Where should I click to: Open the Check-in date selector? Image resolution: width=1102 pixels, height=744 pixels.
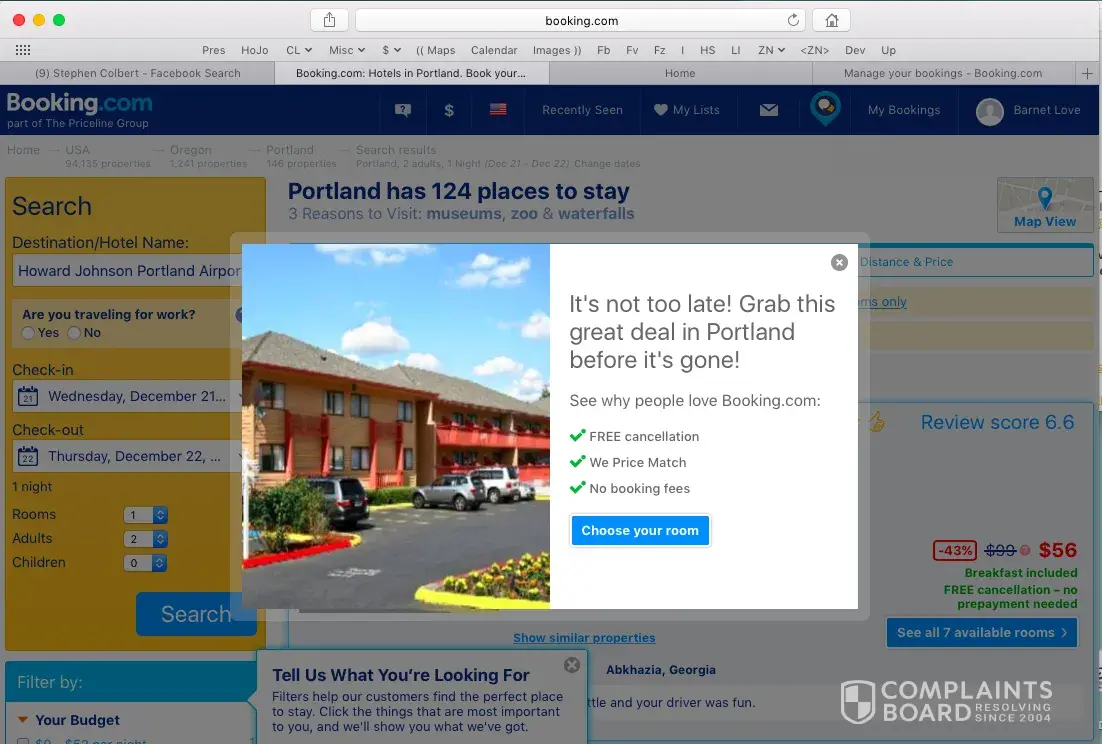(x=129, y=396)
